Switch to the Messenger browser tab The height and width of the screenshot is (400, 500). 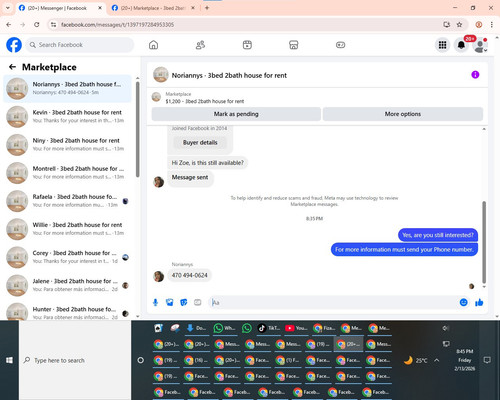click(57, 8)
